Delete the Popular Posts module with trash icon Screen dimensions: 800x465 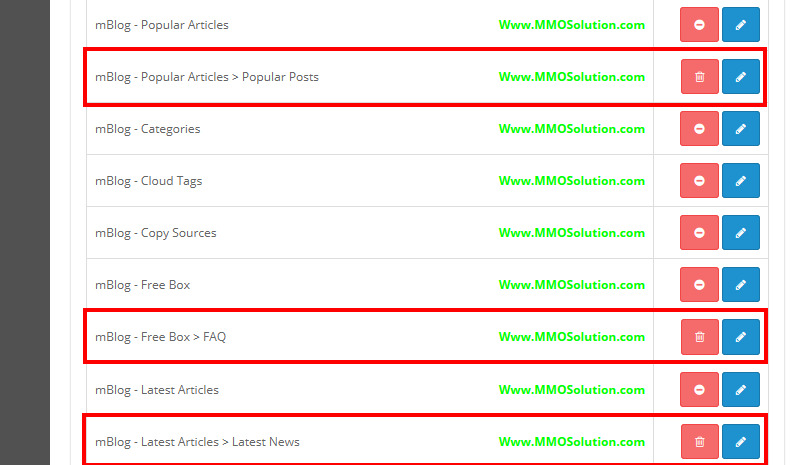coord(700,77)
